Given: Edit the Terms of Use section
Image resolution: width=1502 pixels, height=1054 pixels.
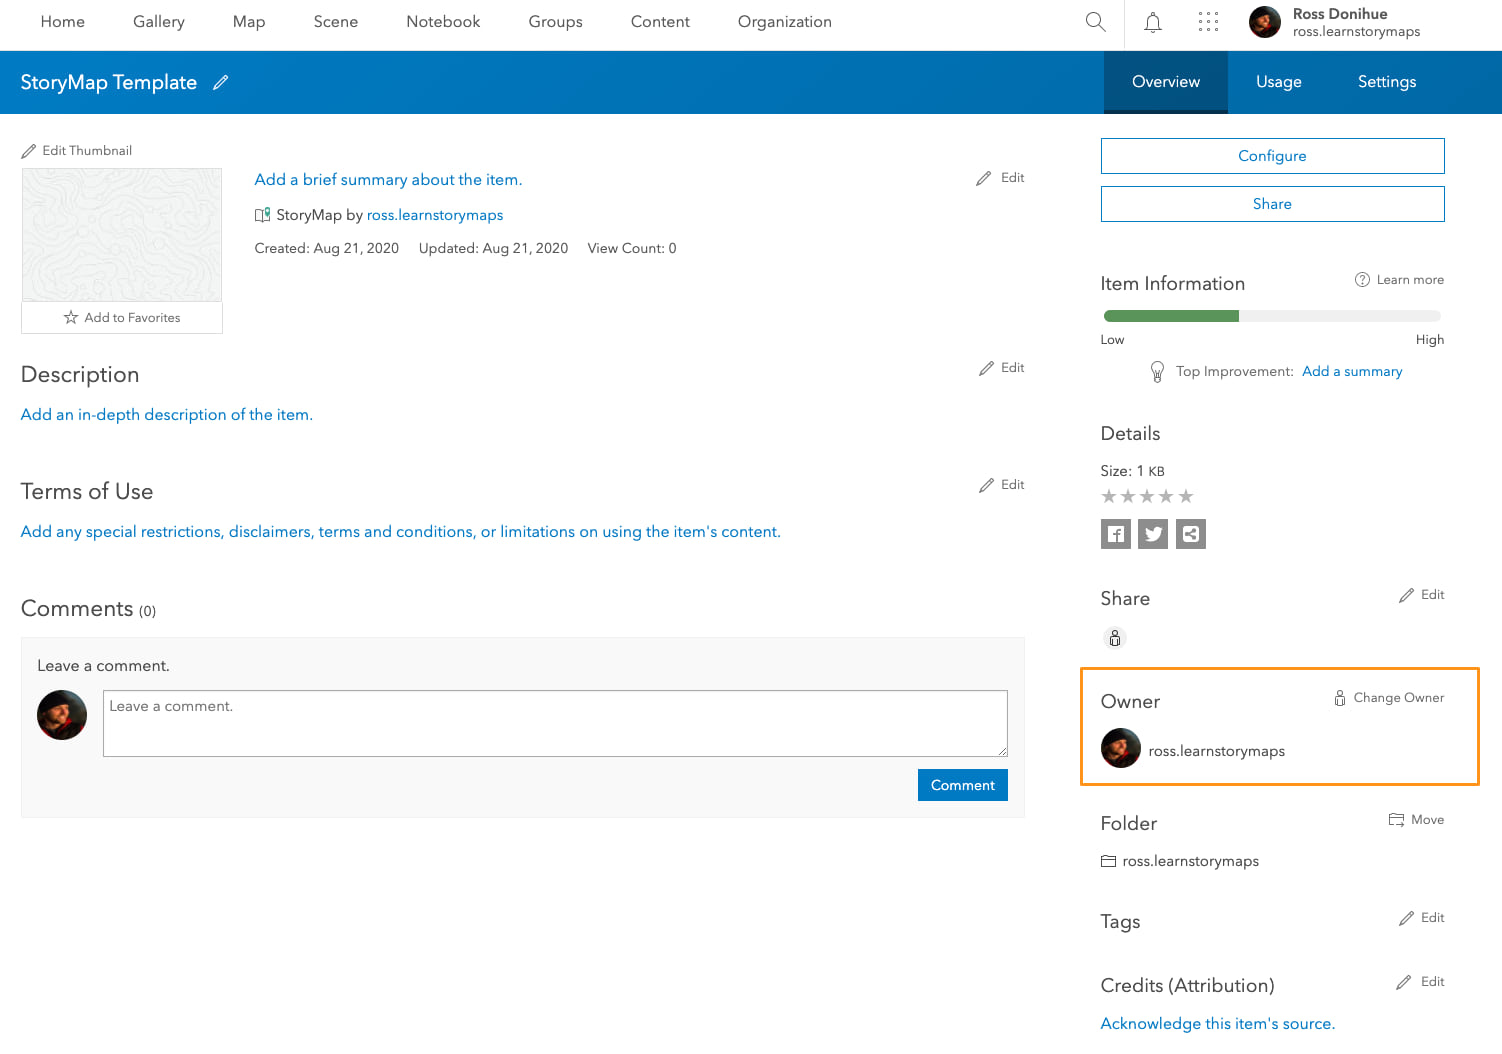Looking at the screenshot, I should [x=1002, y=485].
